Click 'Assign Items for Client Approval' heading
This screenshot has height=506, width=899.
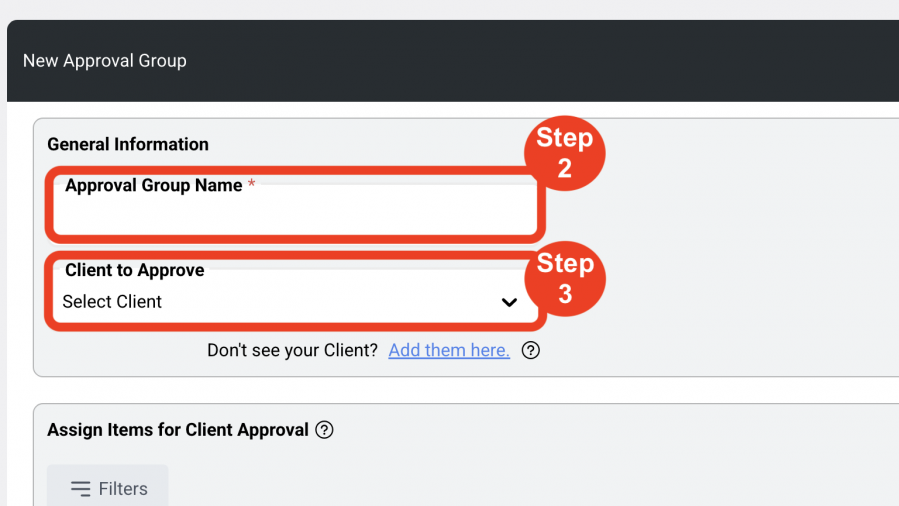coord(178,430)
